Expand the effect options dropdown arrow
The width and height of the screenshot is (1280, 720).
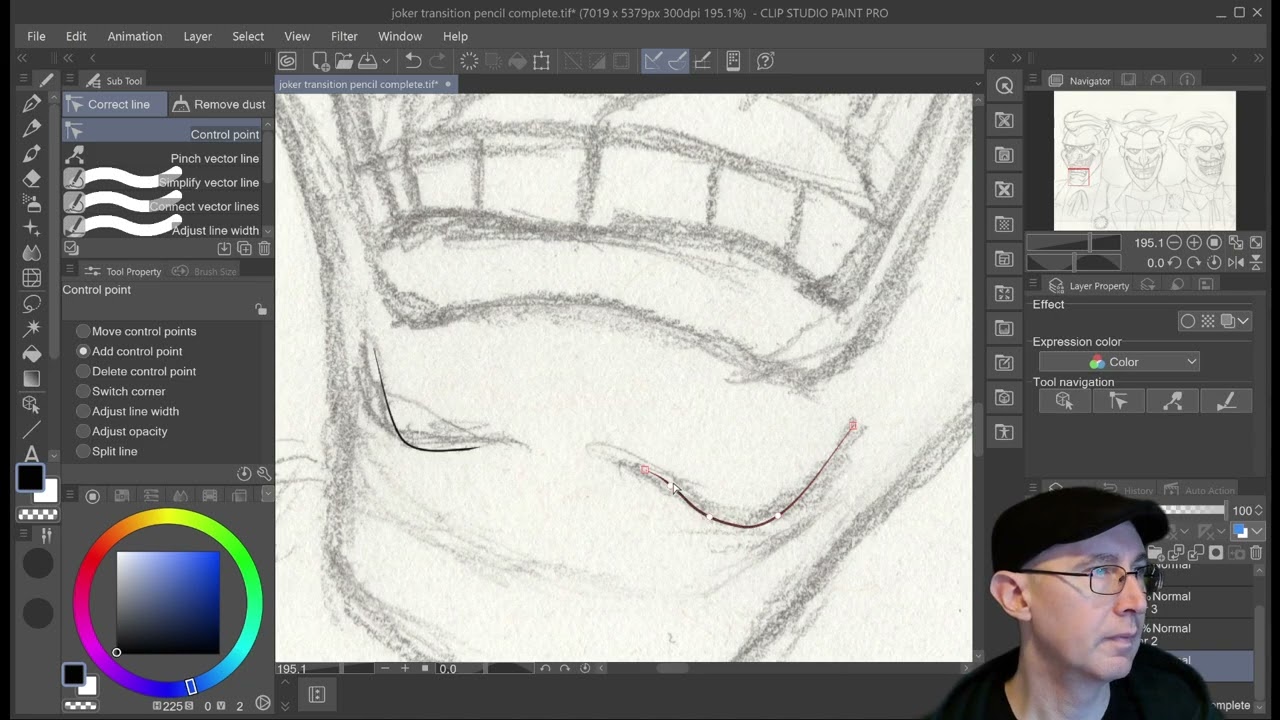tap(1243, 321)
